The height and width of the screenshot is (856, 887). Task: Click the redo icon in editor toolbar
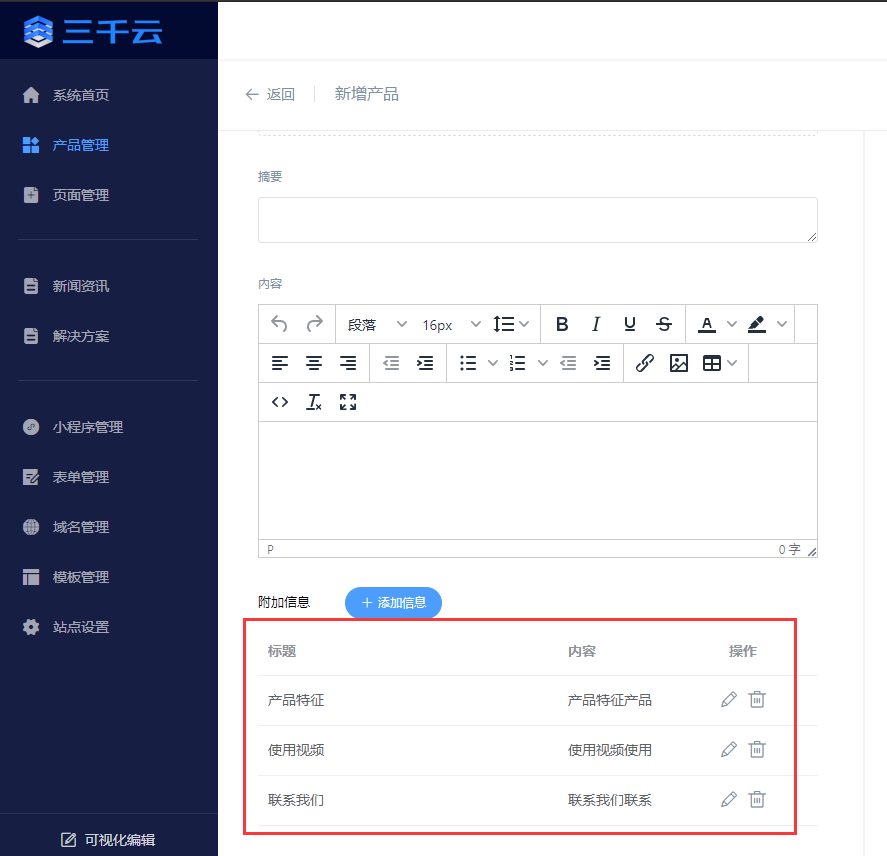[315, 324]
